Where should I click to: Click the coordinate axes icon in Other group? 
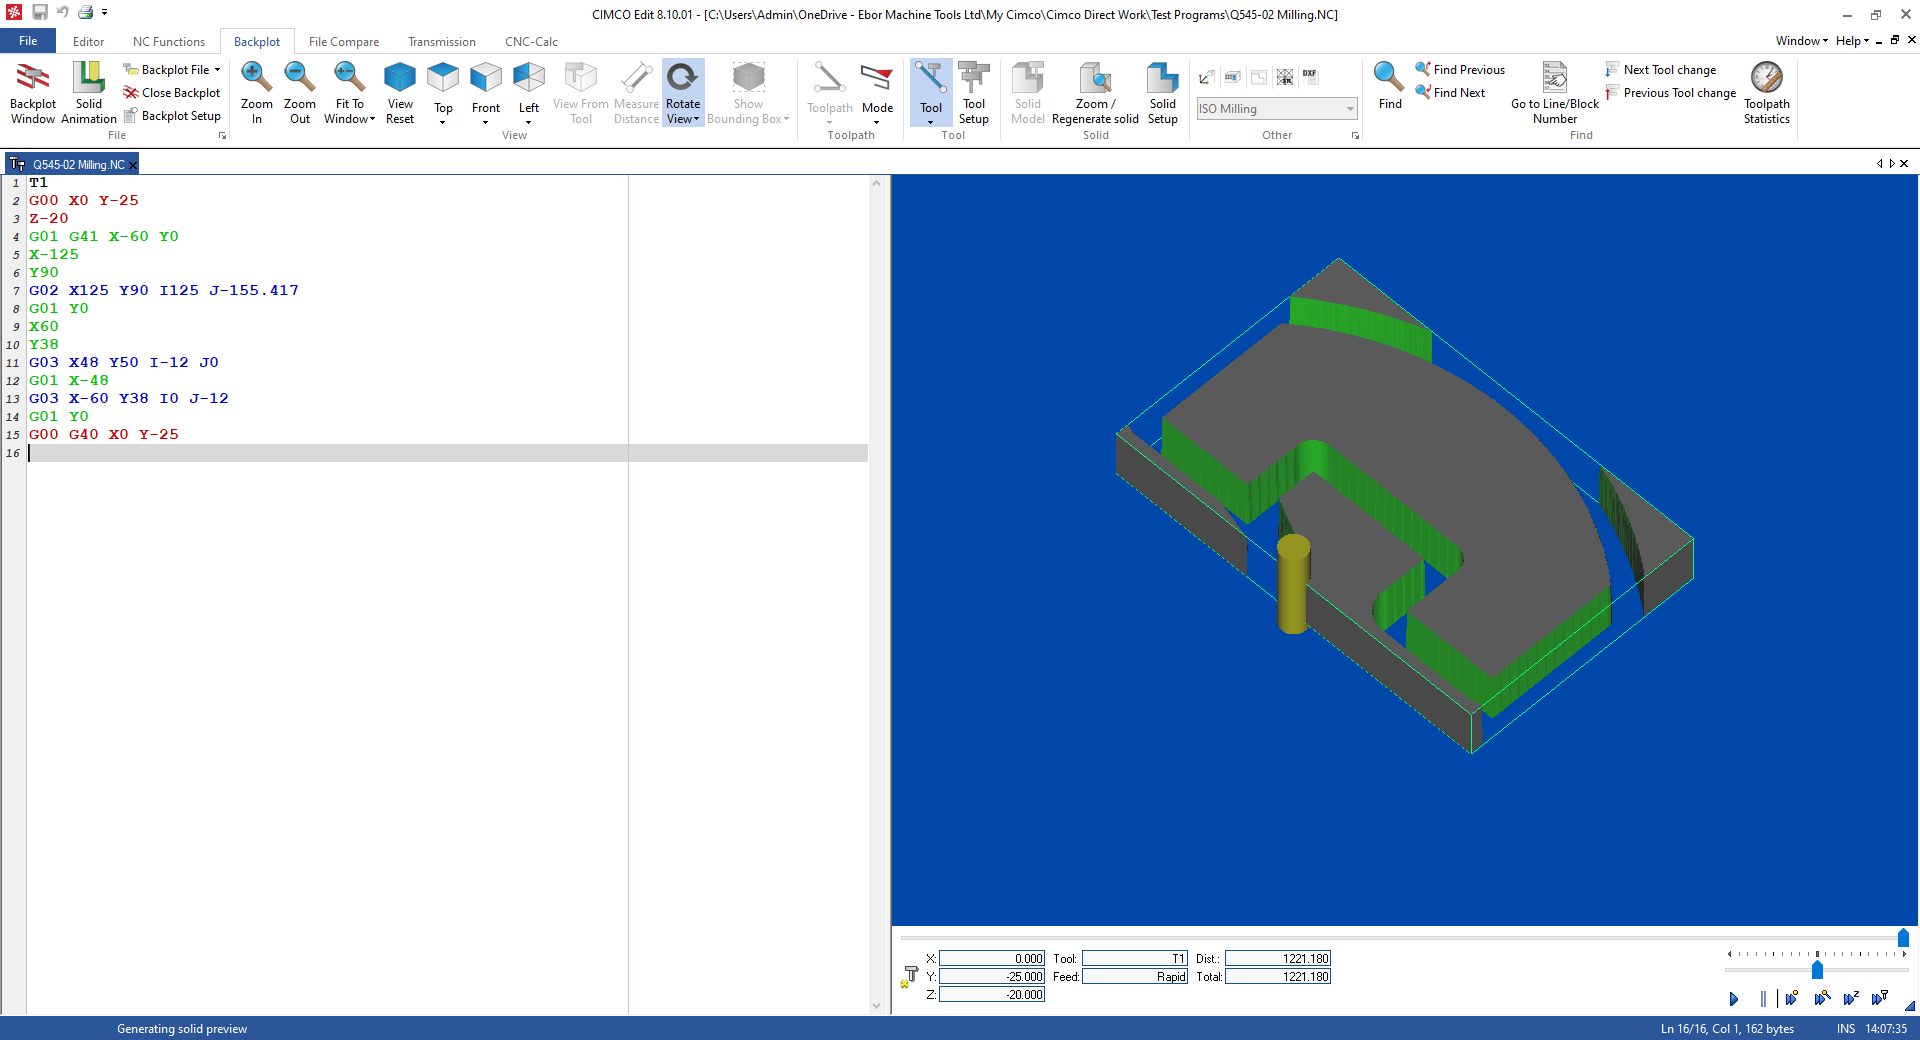click(1207, 77)
